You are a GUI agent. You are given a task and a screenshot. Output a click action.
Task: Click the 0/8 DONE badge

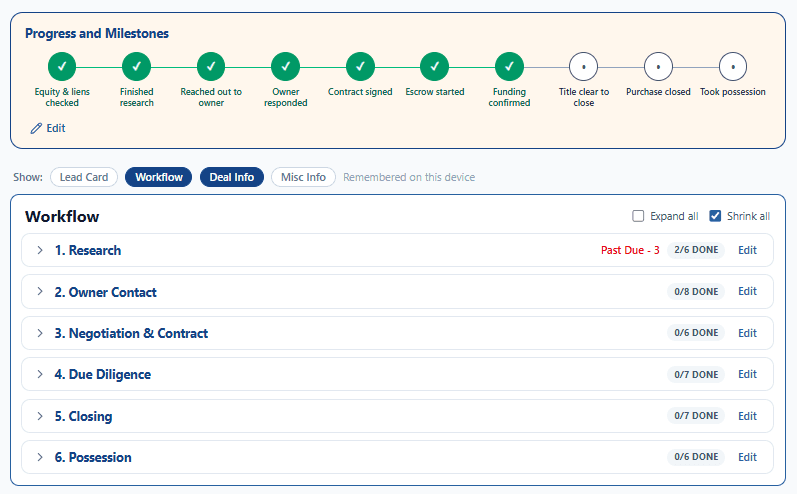[x=696, y=291]
